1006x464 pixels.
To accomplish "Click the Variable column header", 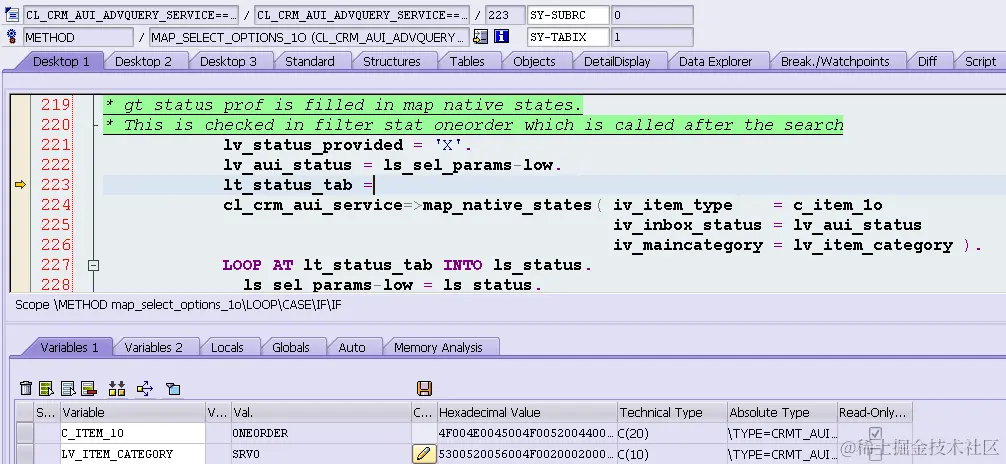I will click(133, 413).
